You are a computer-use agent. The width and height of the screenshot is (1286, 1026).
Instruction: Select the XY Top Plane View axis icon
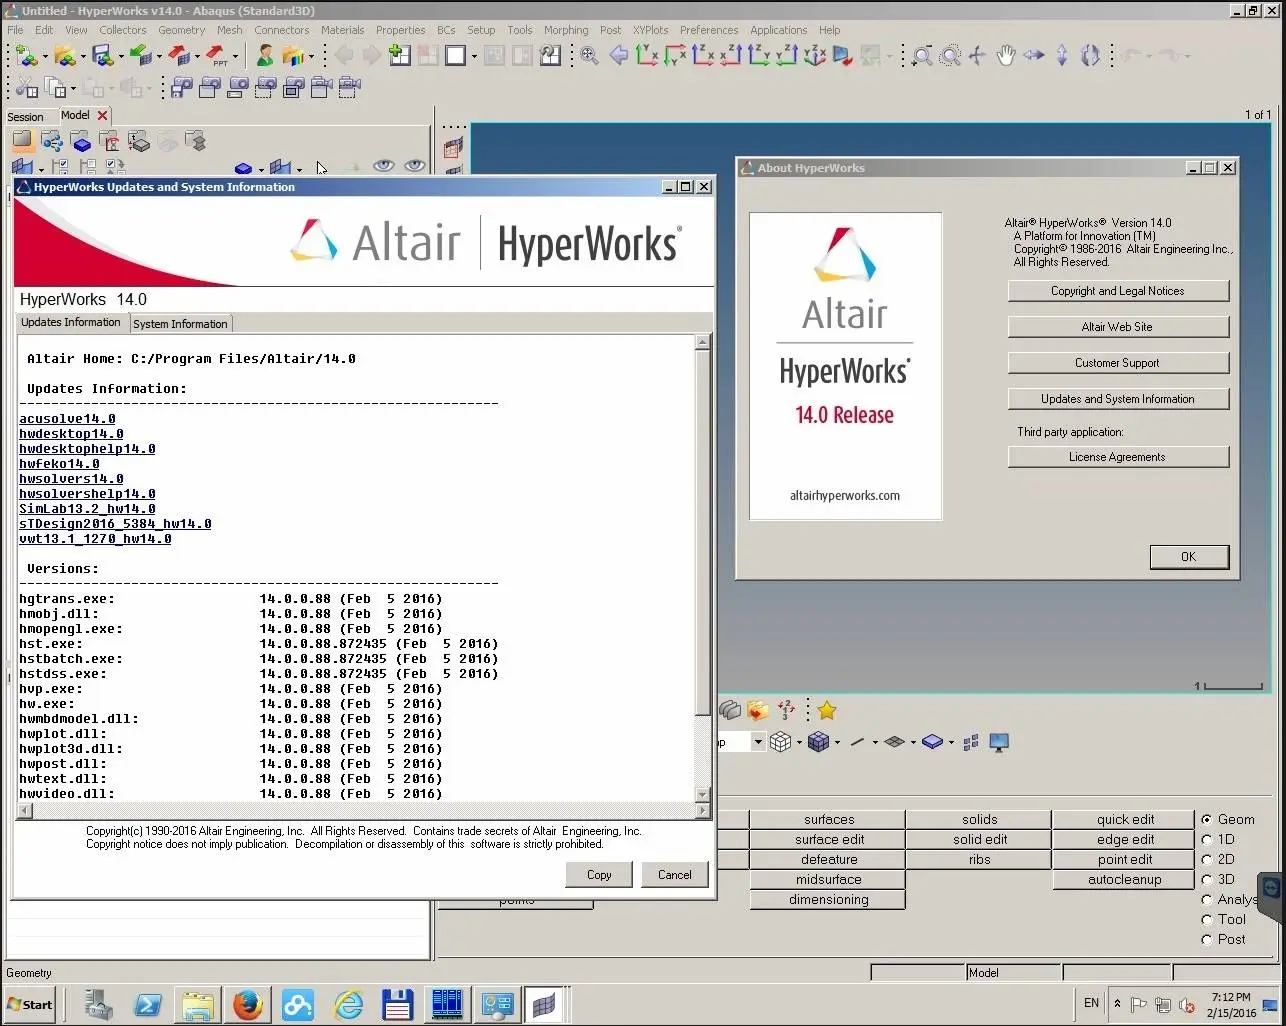(647, 56)
